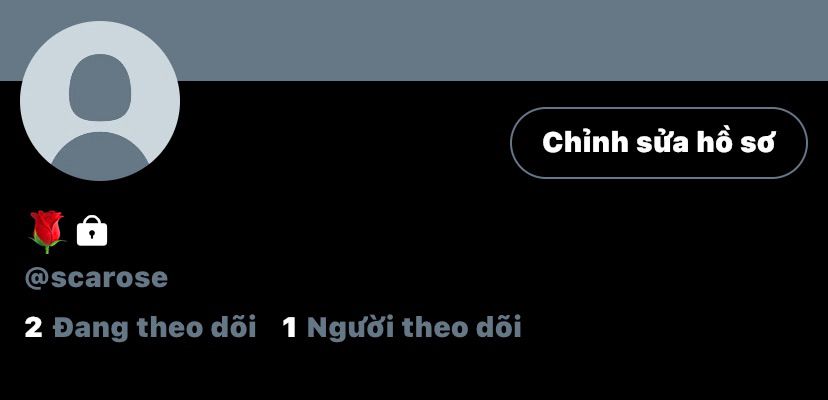Click the "theo dõi" text after Đang

tap(196, 327)
